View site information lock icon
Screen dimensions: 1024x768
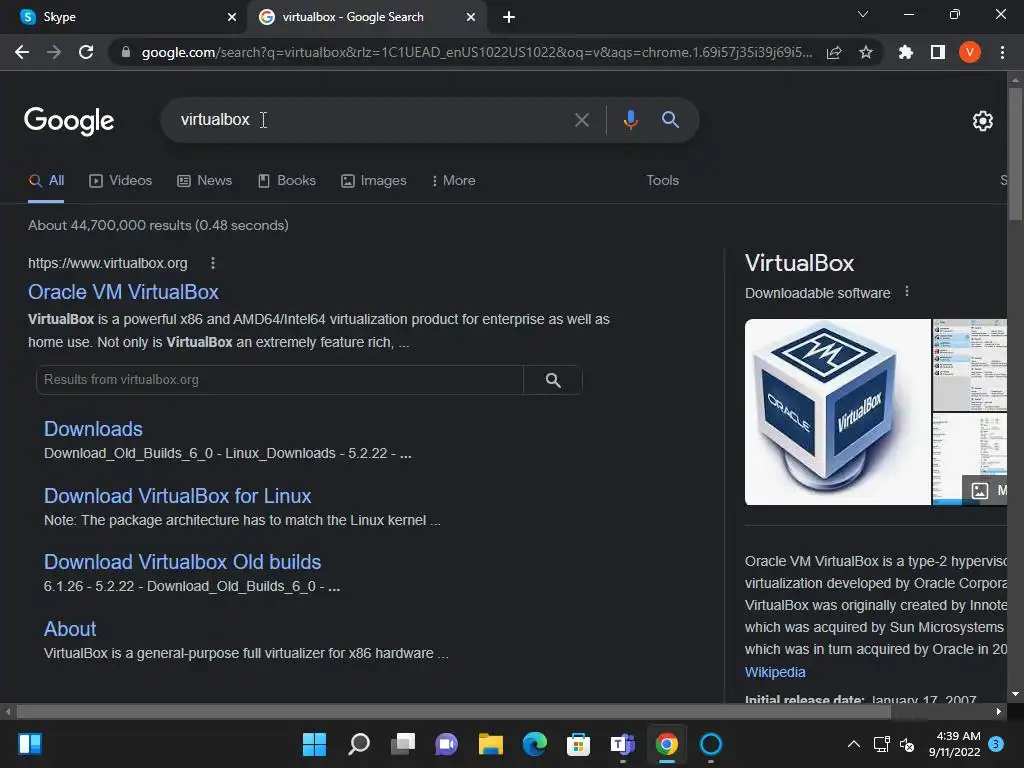point(126,52)
